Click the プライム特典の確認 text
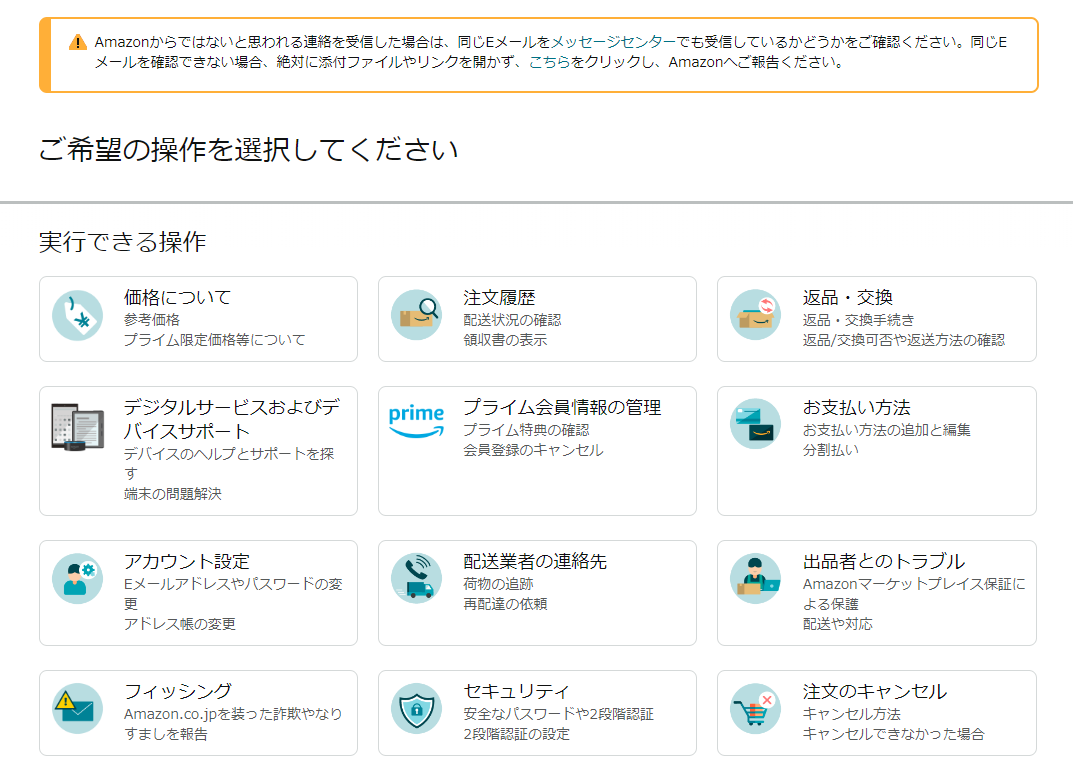Screen dimensions: 1073x770 tap(526, 430)
